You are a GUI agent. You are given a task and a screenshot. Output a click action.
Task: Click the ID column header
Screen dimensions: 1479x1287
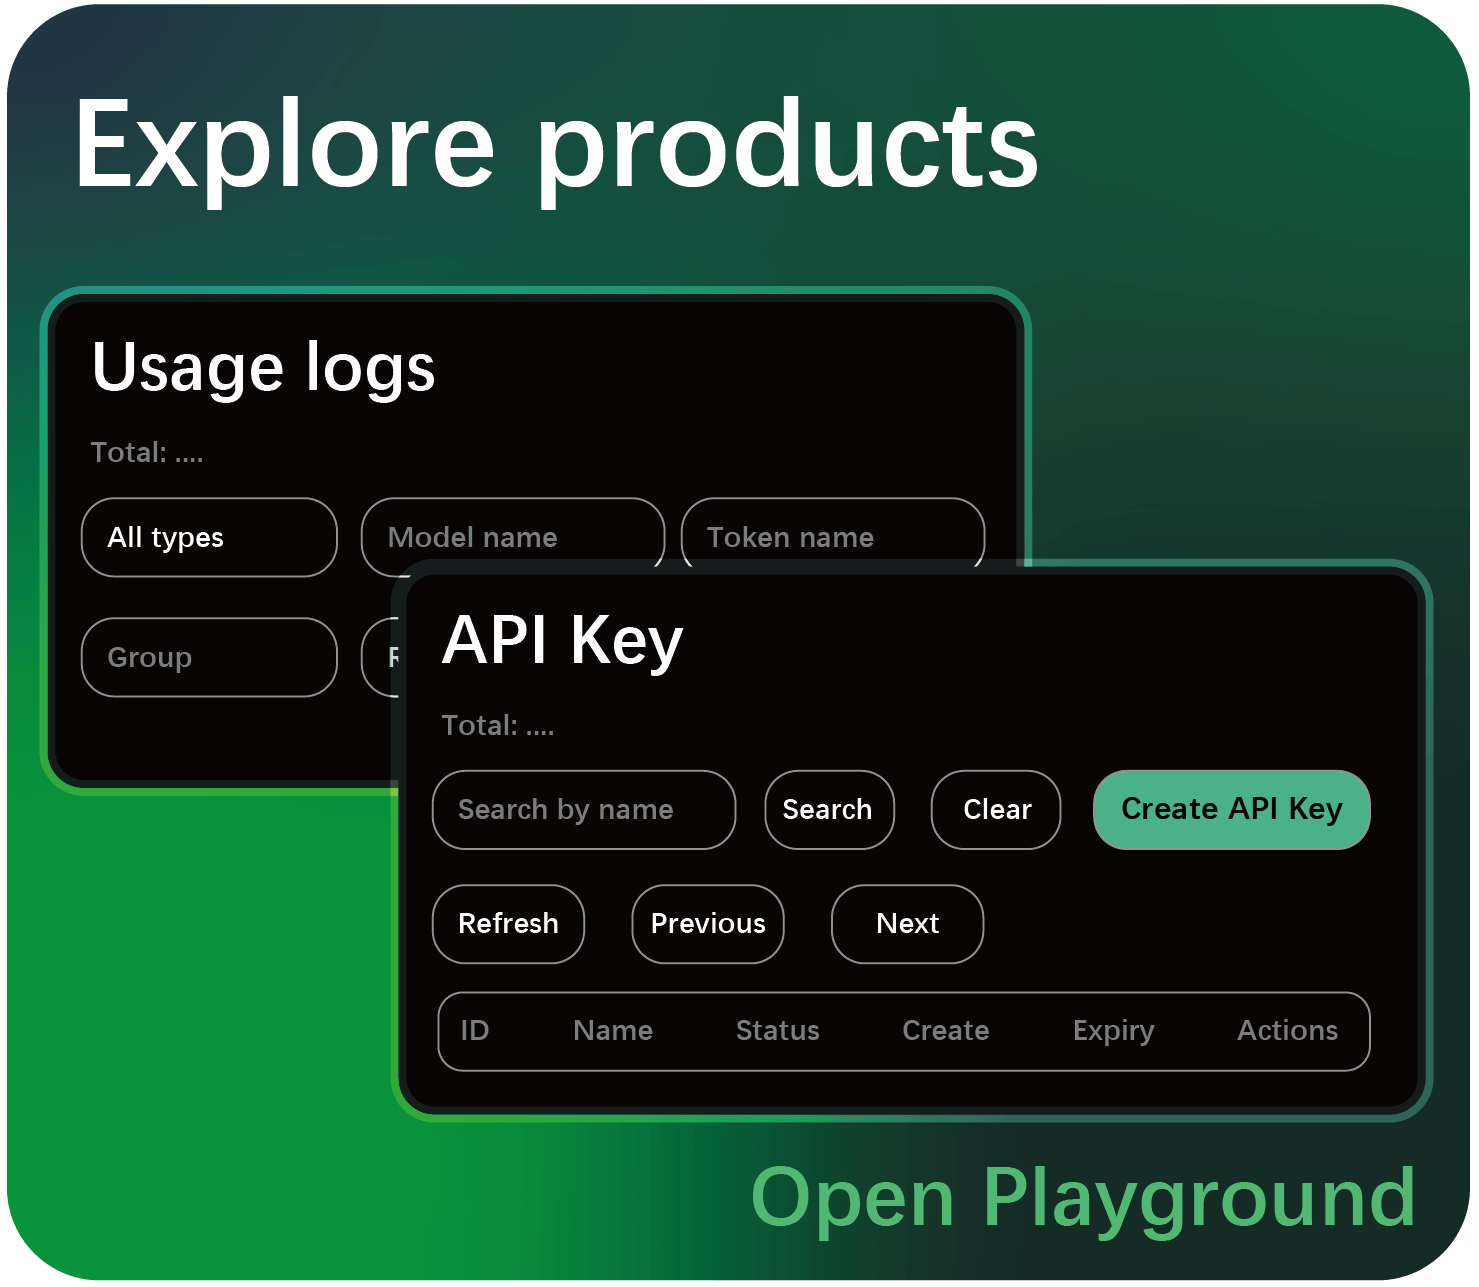click(x=475, y=1031)
